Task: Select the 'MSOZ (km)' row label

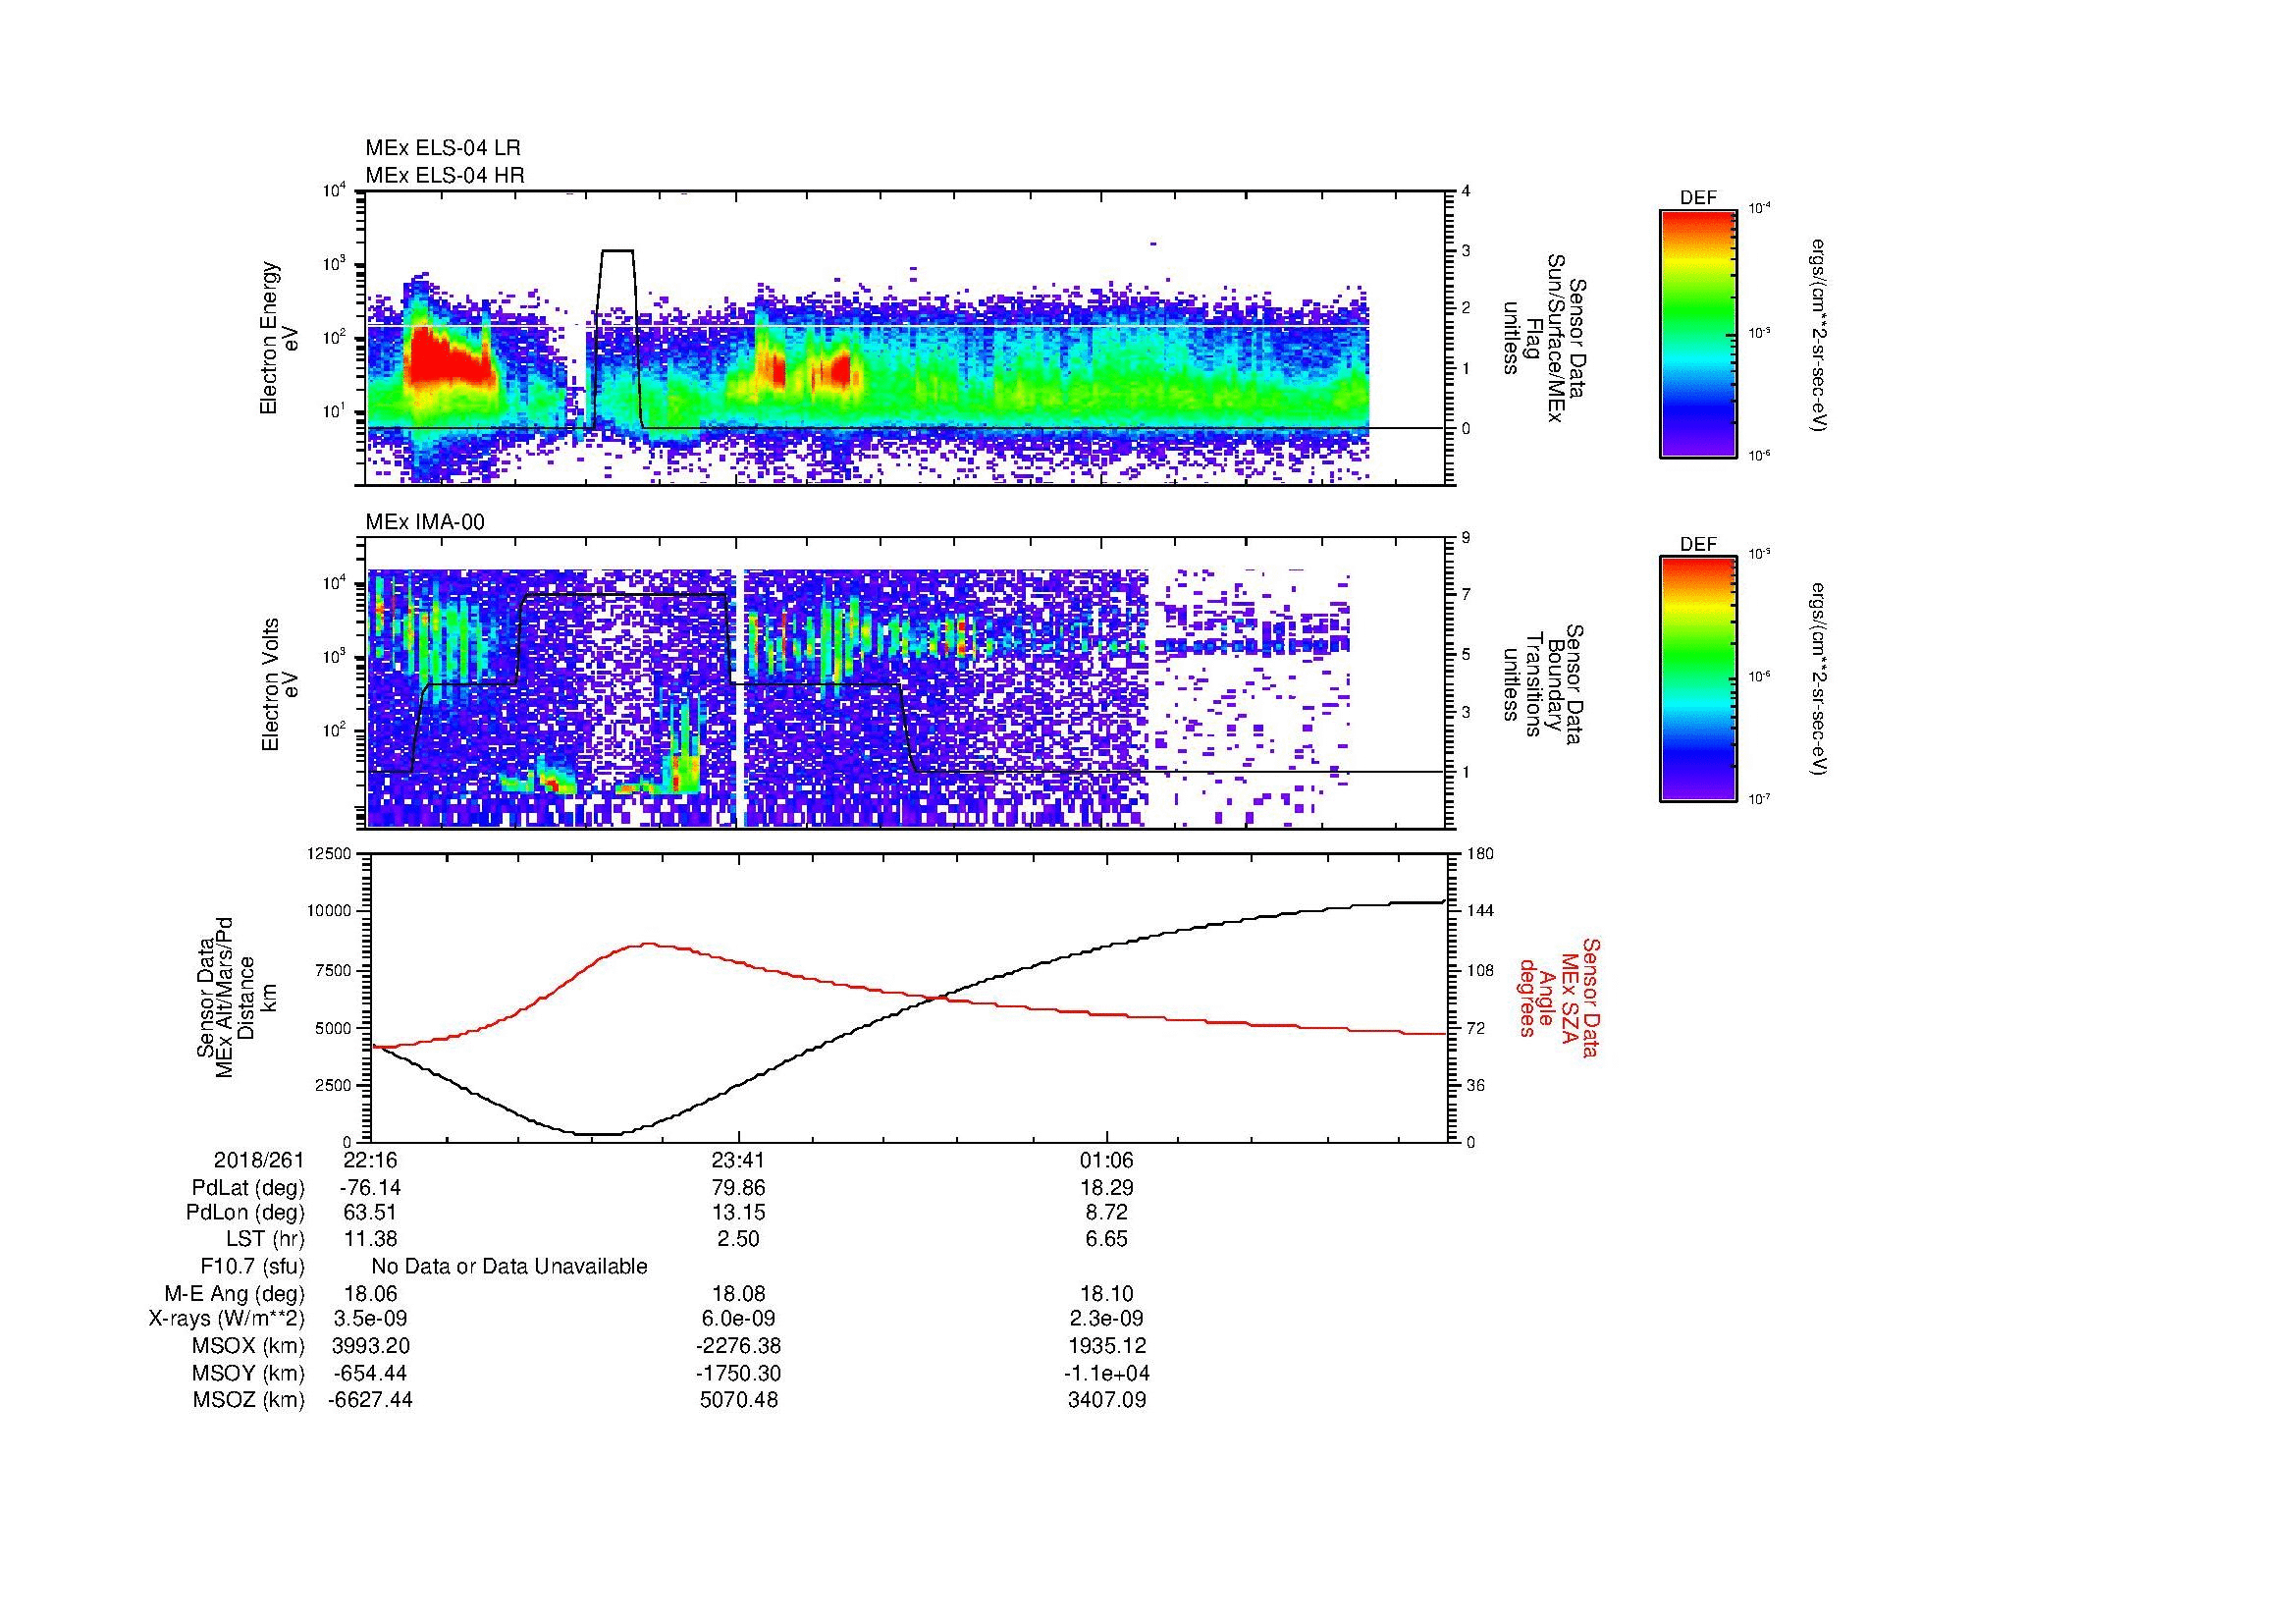Action: tap(248, 1400)
